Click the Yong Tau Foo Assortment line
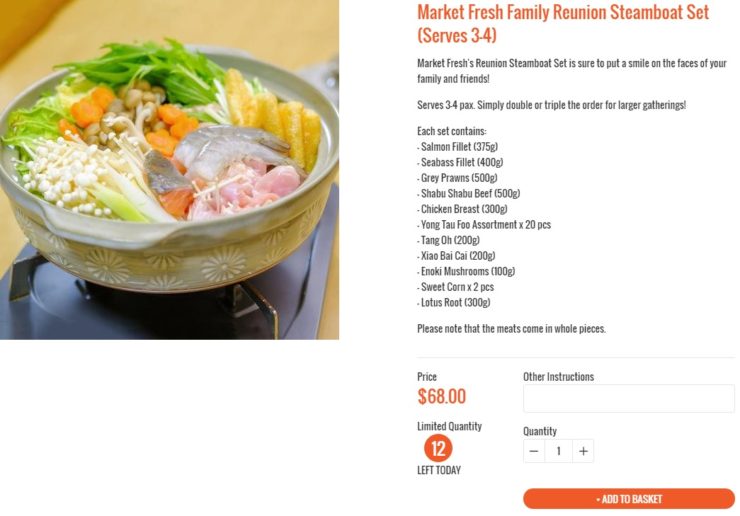This screenshot has height=516, width=740. [484, 225]
